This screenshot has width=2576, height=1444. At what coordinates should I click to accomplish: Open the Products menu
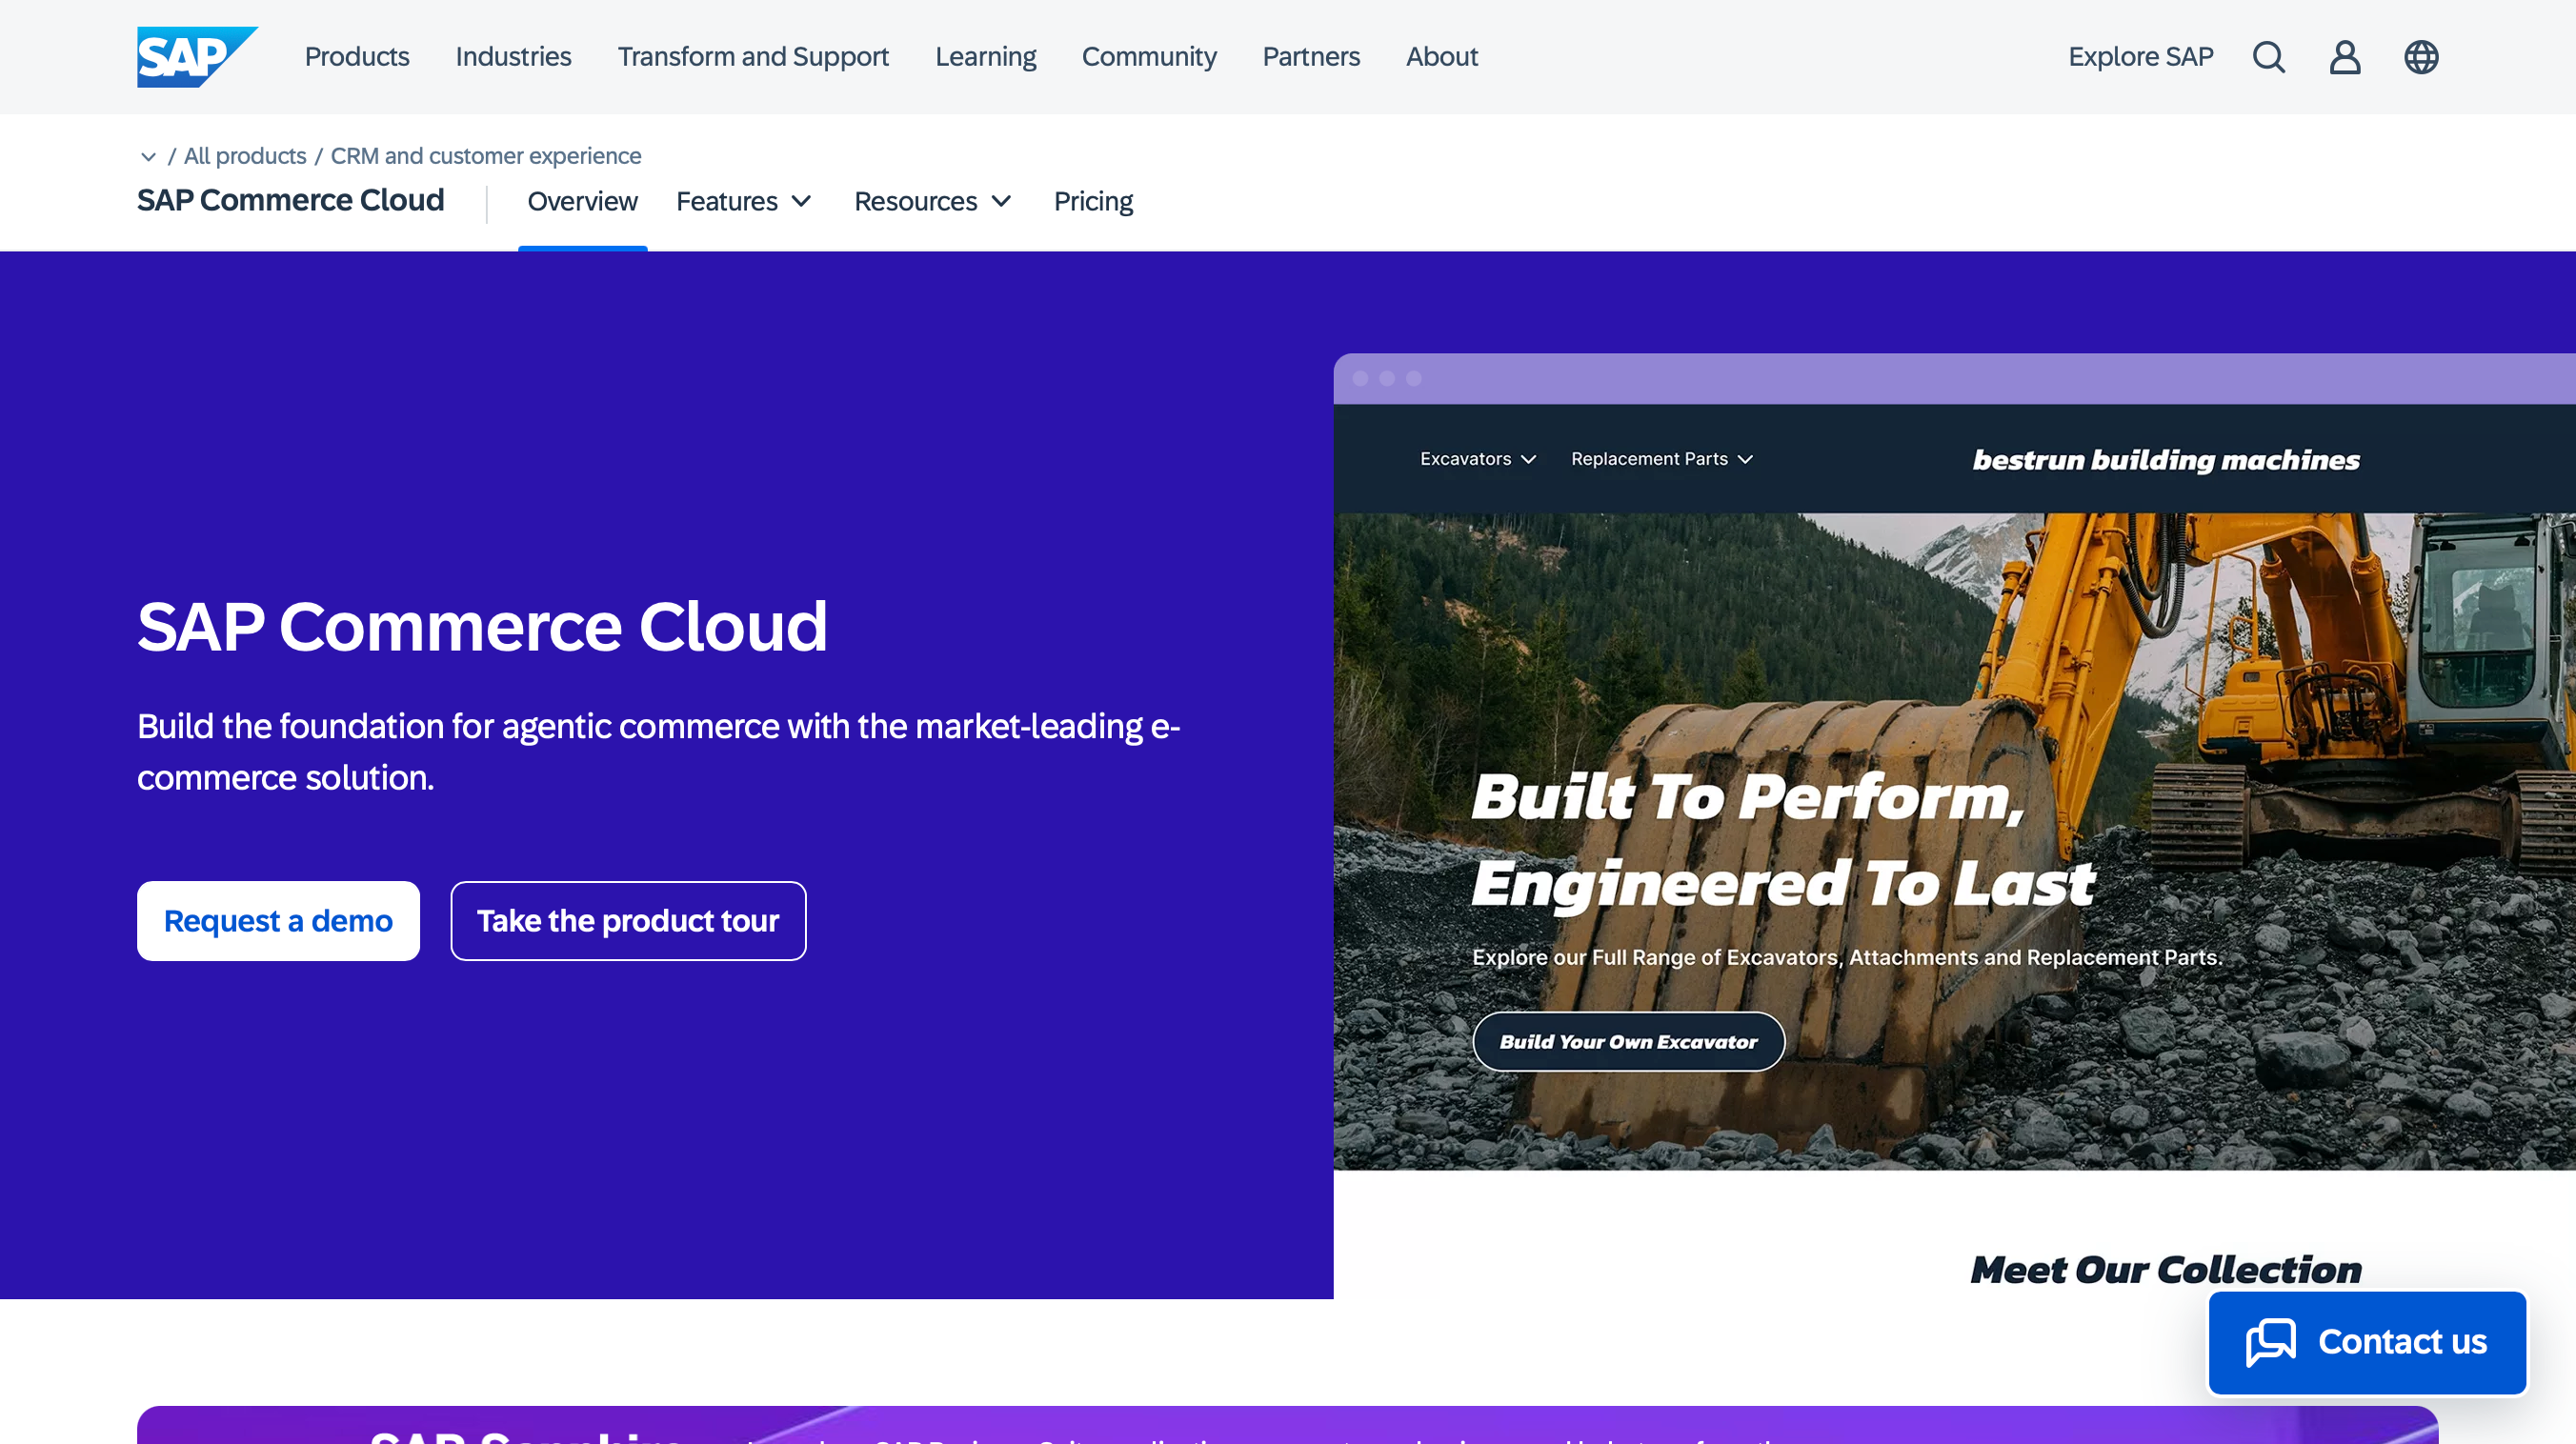click(357, 57)
